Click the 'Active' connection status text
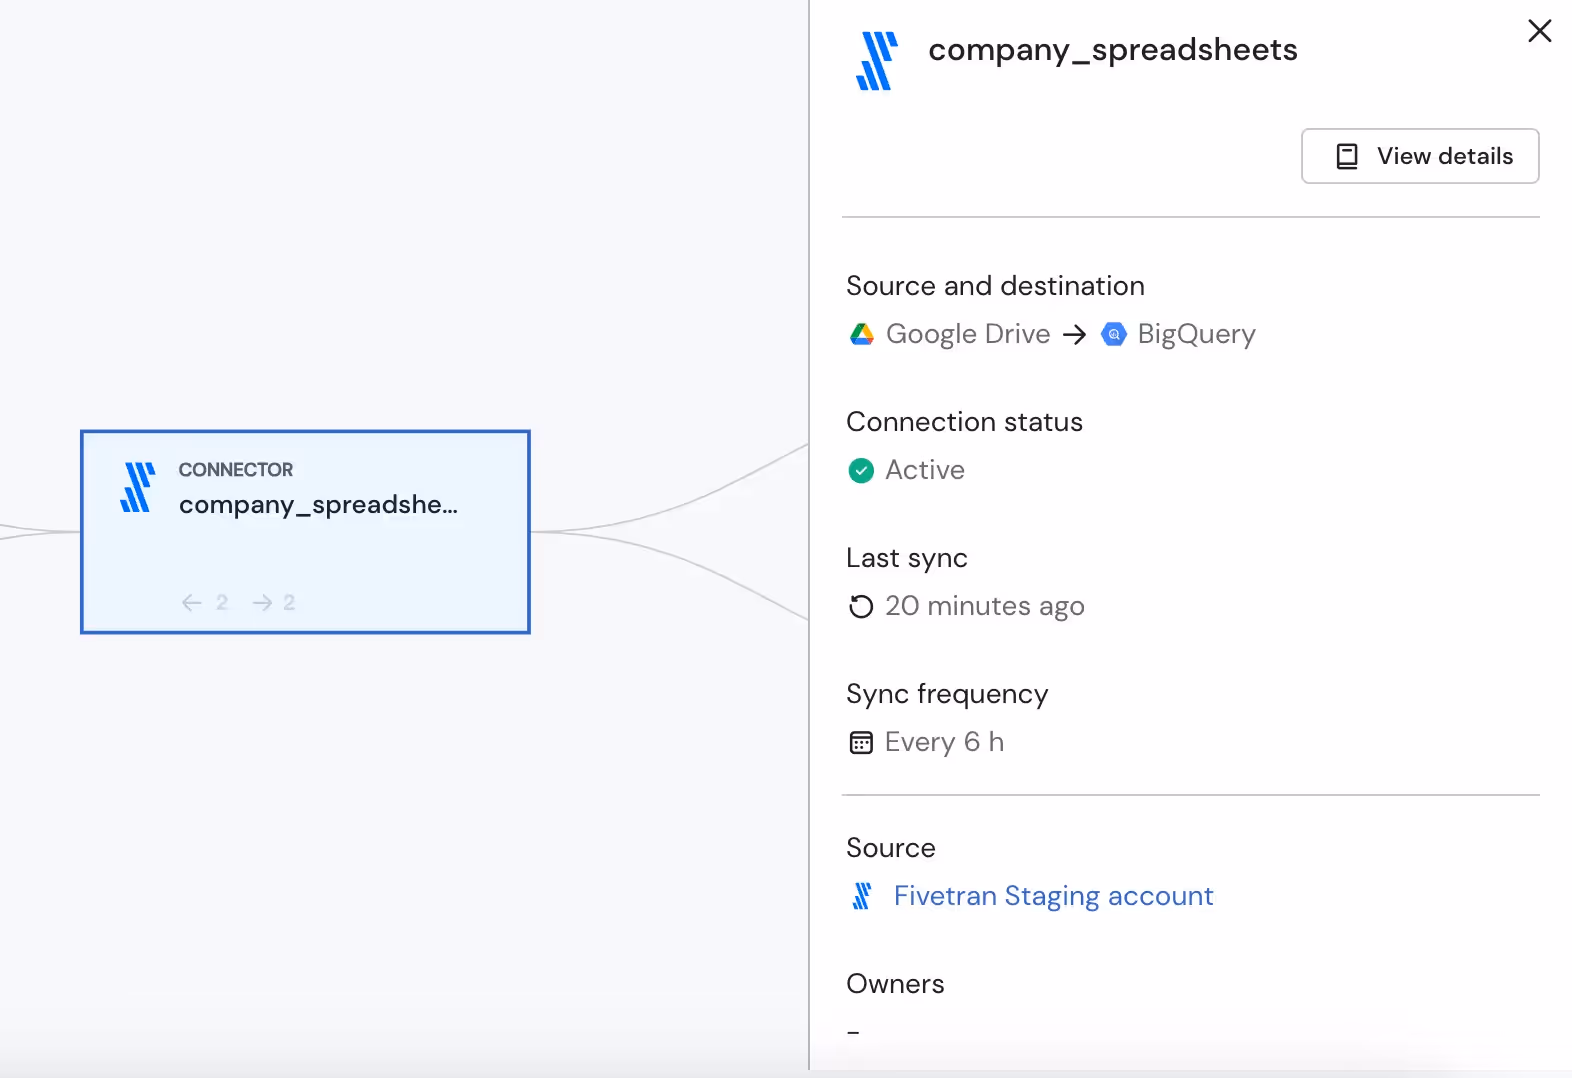This screenshot has height=1078, width=1572. pos(925,470)
